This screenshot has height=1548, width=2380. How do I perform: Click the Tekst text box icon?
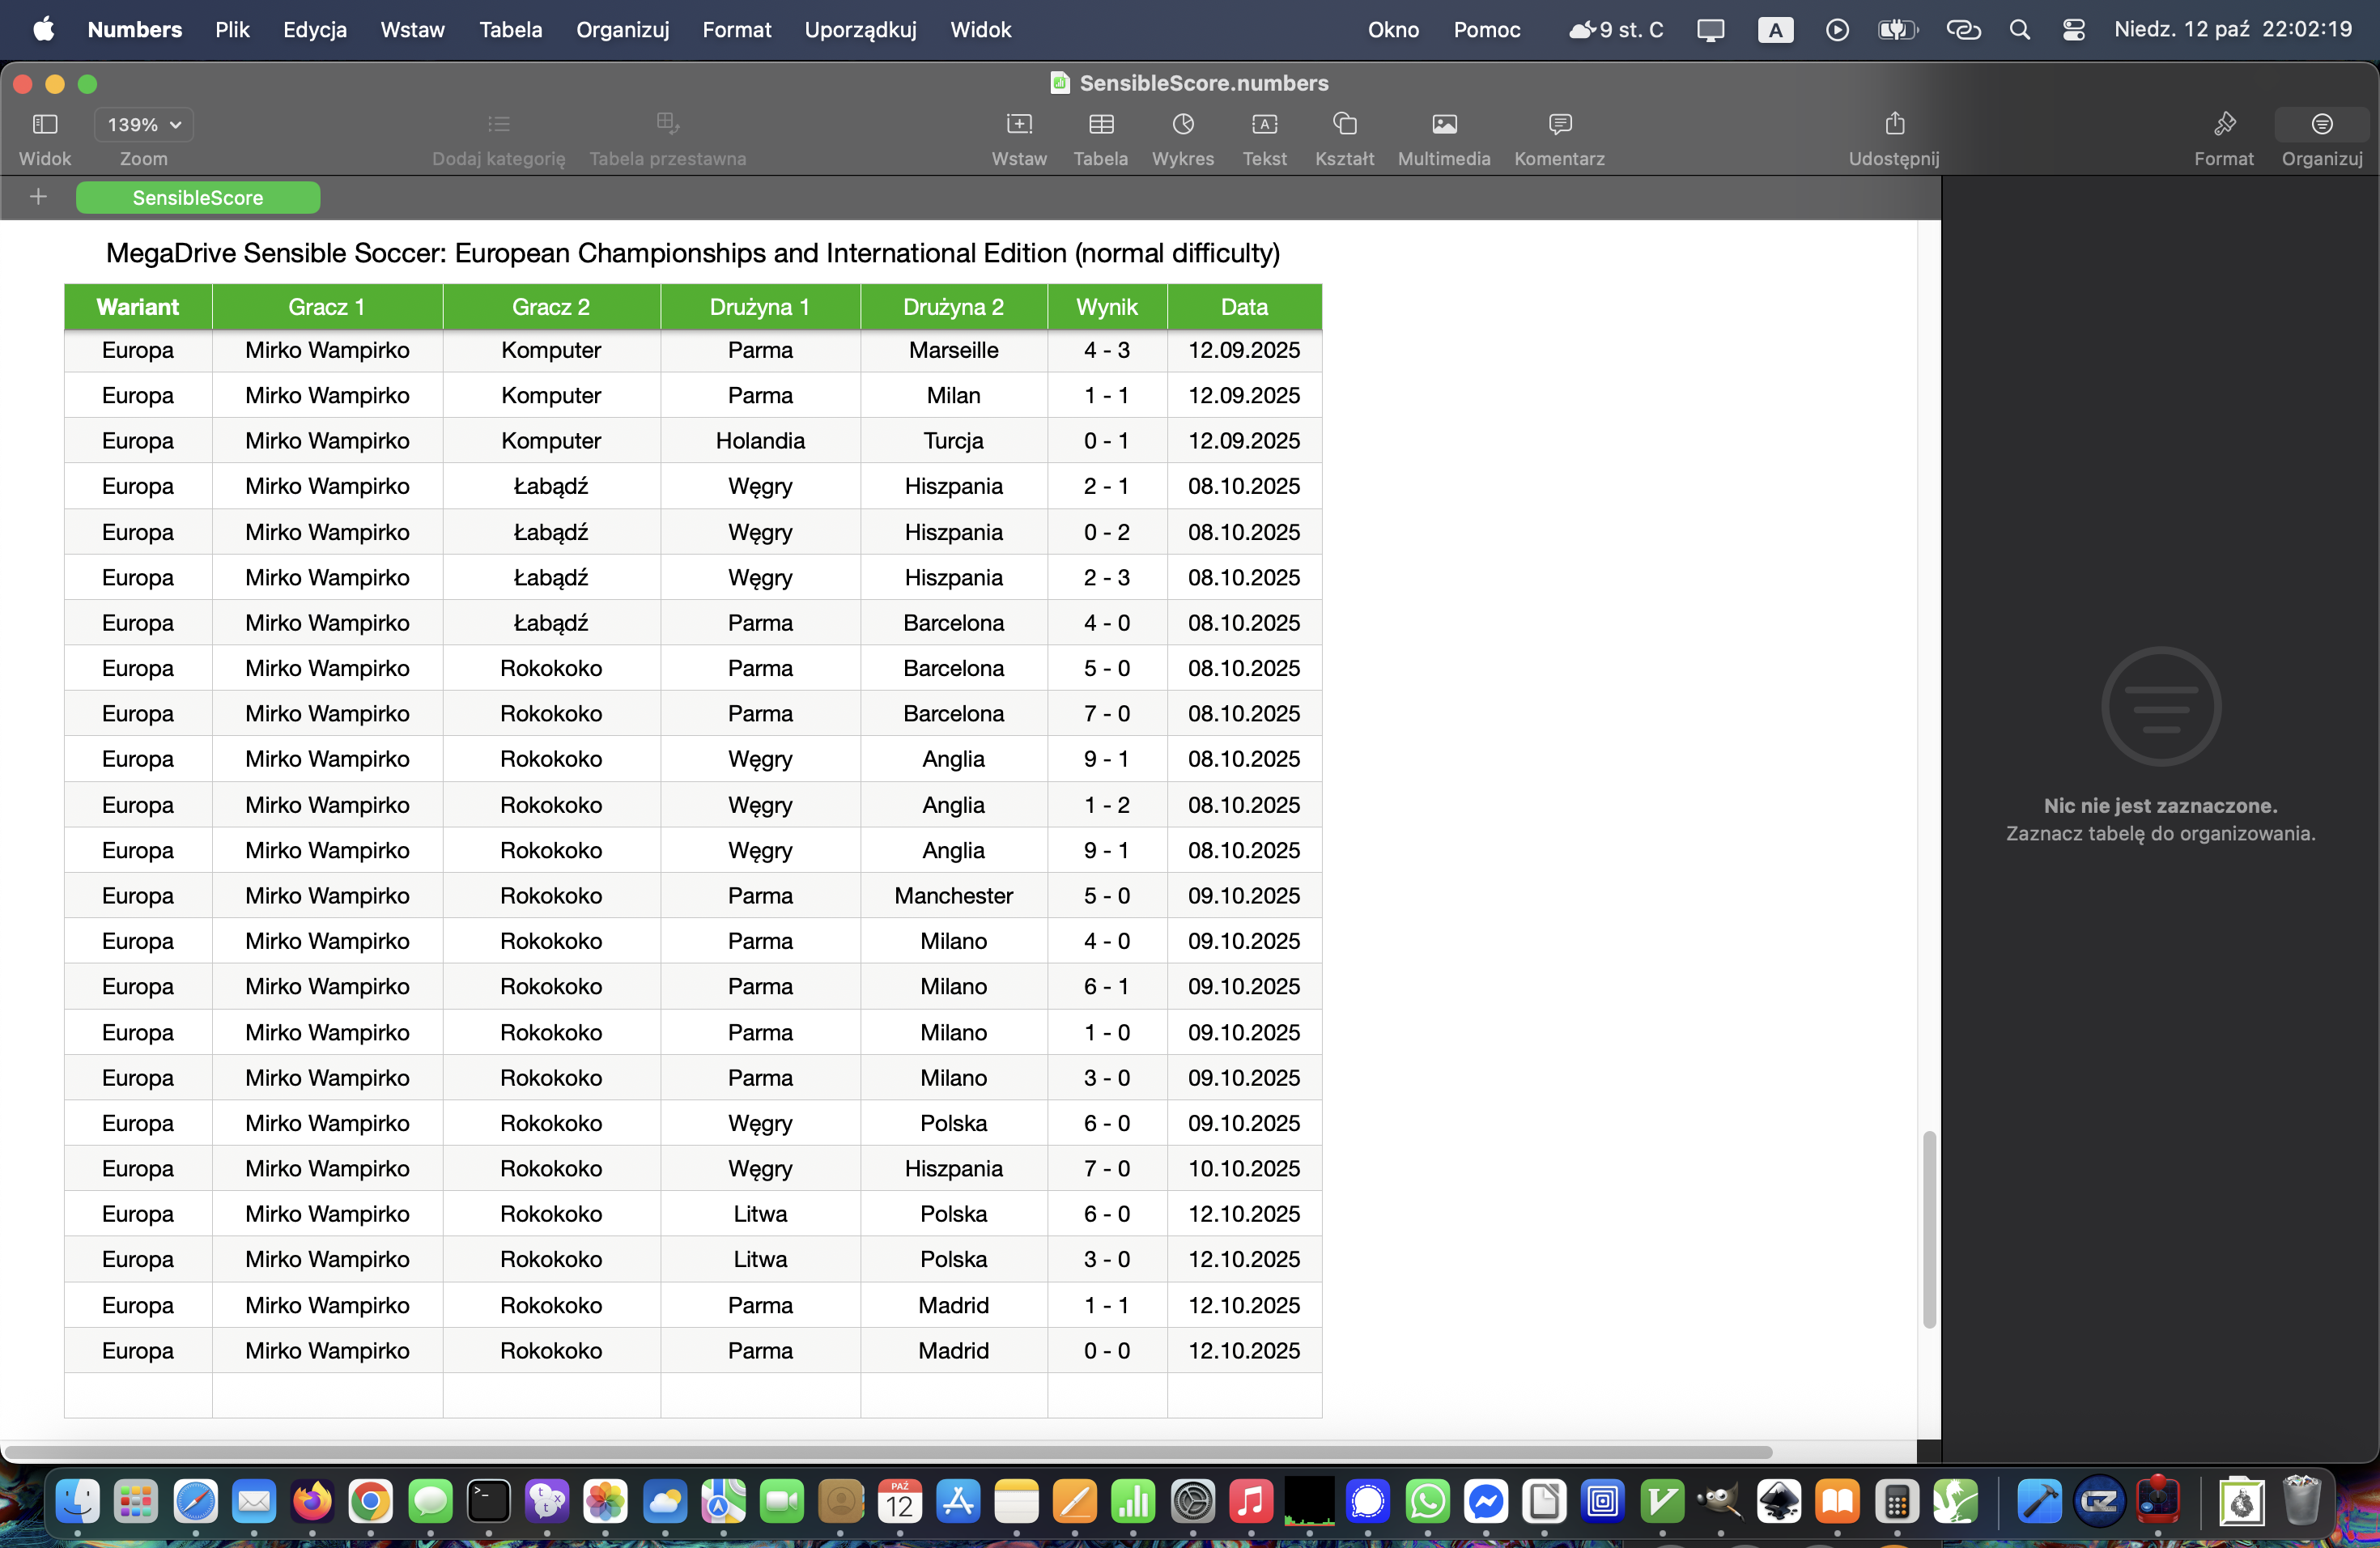click(1264, 125)
